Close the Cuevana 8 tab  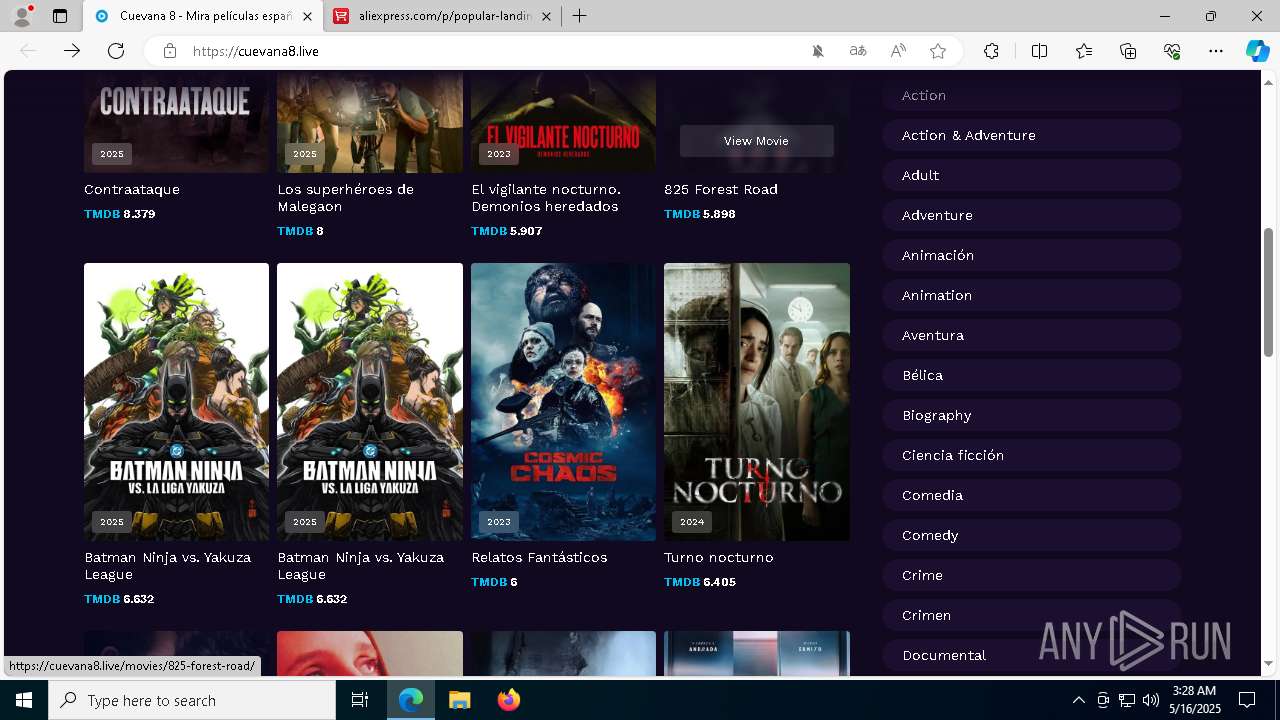click(x=307, y=16)
